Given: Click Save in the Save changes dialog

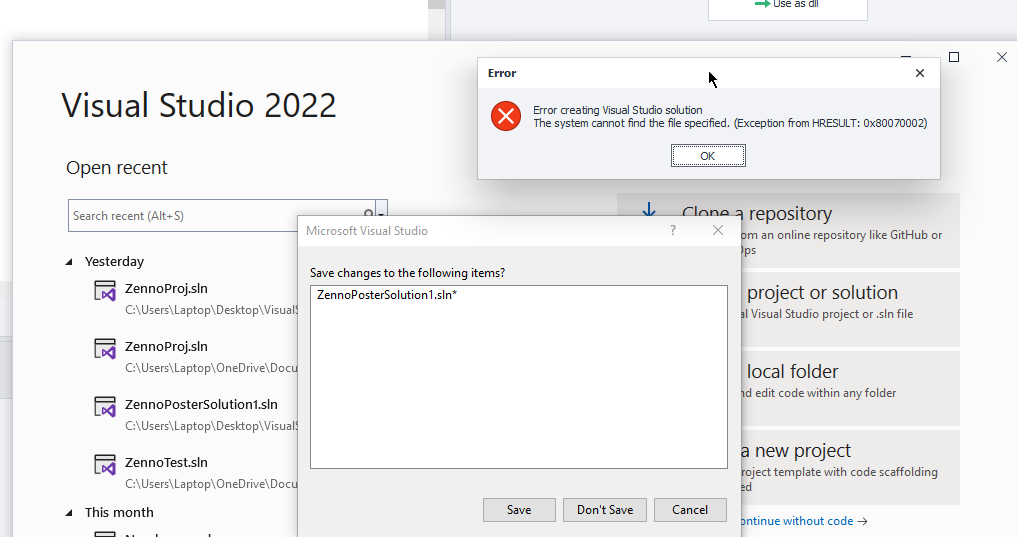Looking at the screenshot, I should coord(519,510).
